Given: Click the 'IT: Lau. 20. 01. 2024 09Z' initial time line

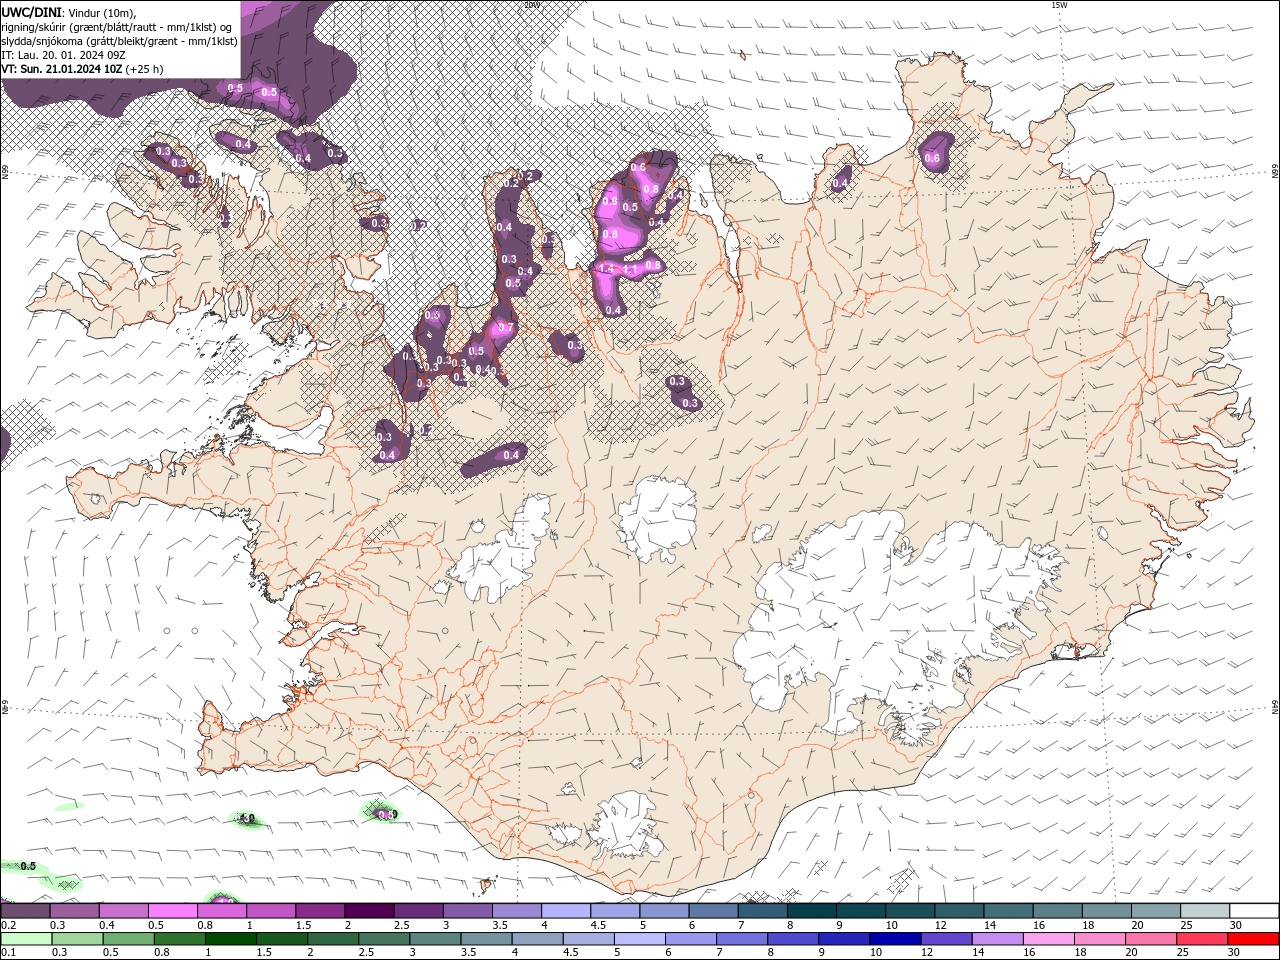Looking at the screenshot, I should point(63,55).
